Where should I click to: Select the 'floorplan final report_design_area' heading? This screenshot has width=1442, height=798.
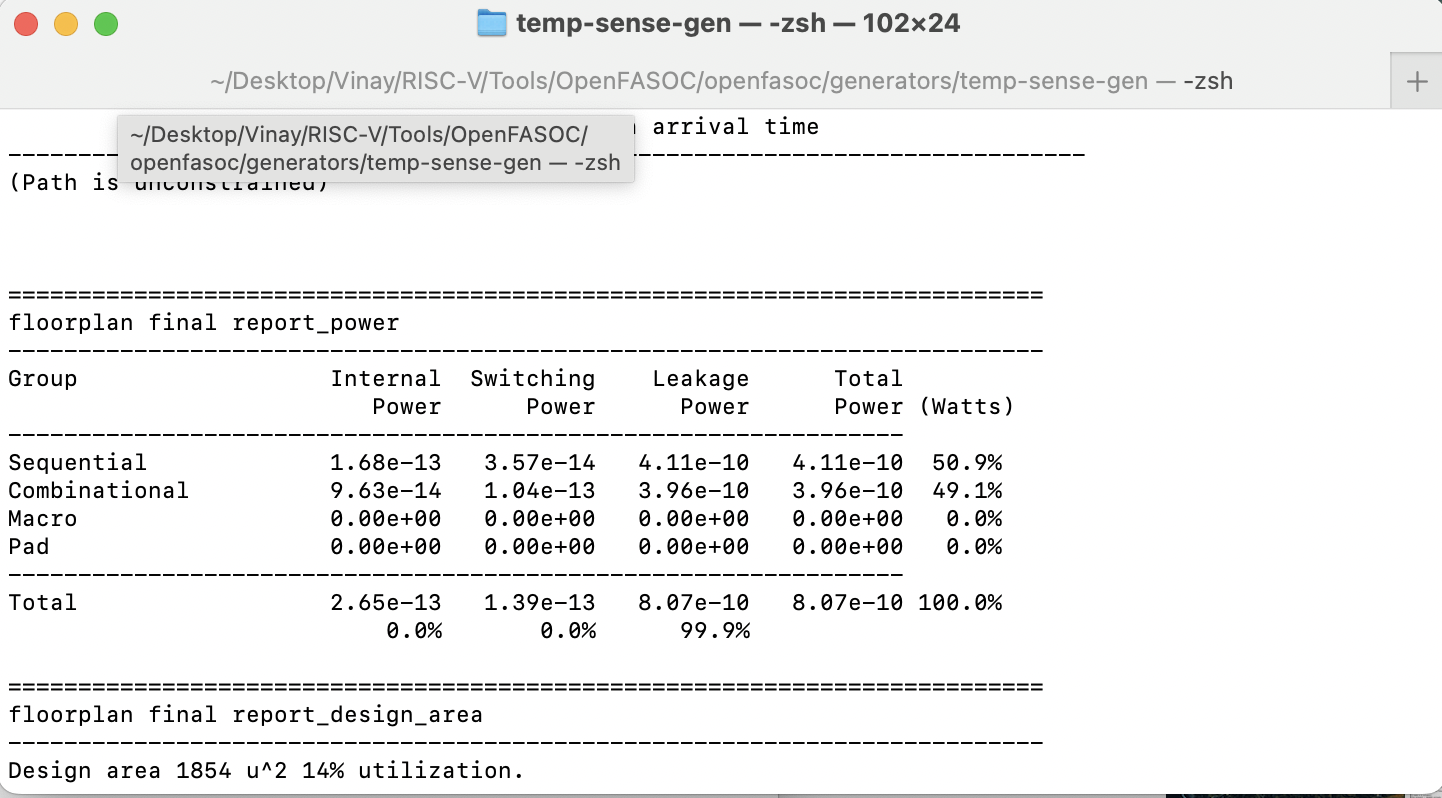[x=246, y=714]
